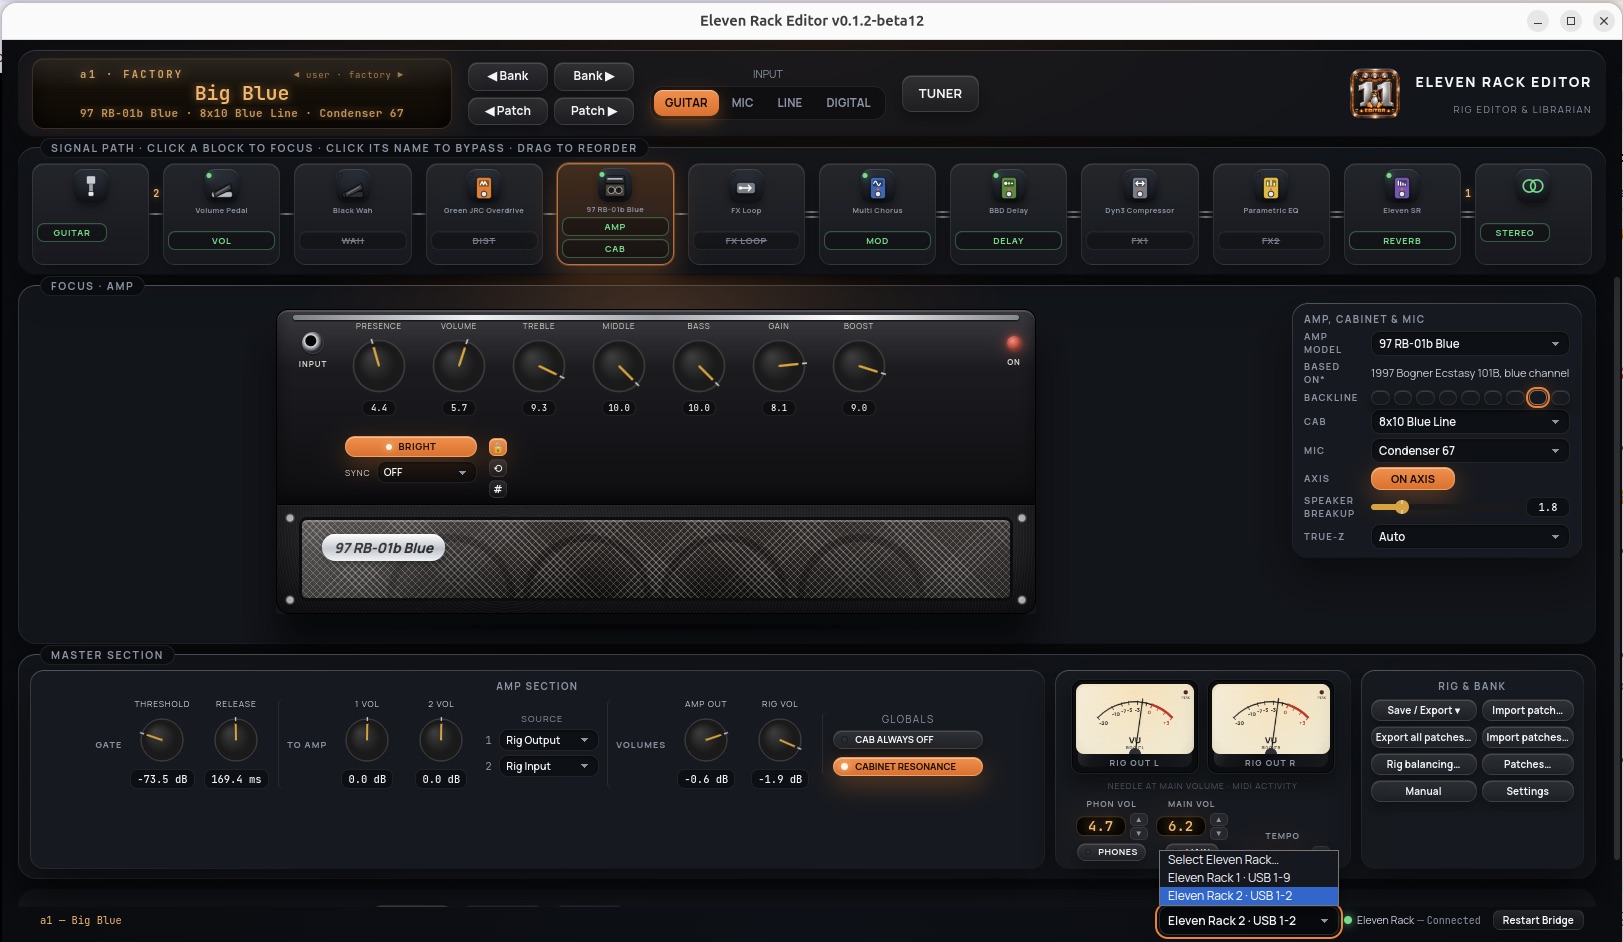Focus the BBD Delay pedal icon
Image resolution: width=1623 pixels, height=942 pixels.
(1008, 187)
